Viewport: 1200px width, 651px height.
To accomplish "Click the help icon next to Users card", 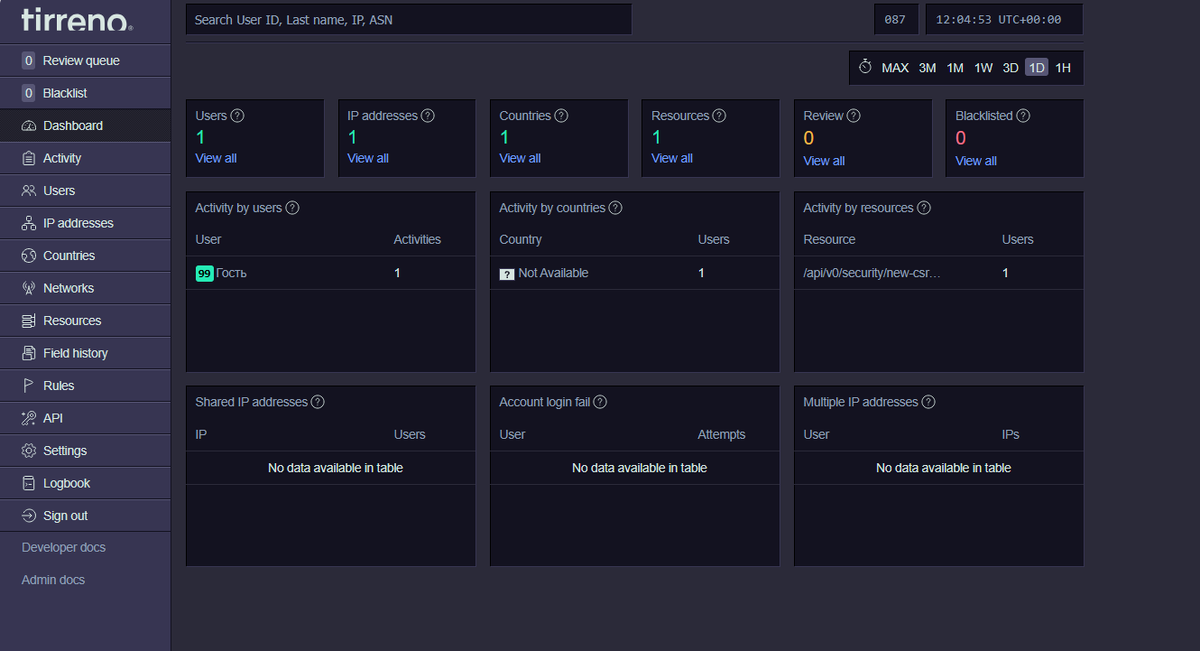I will click(x=237, y=116).
